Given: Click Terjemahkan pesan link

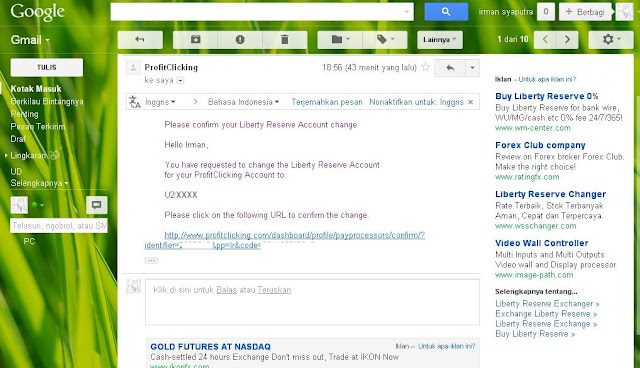Looking at the screenshot, I should click(327, 102).
